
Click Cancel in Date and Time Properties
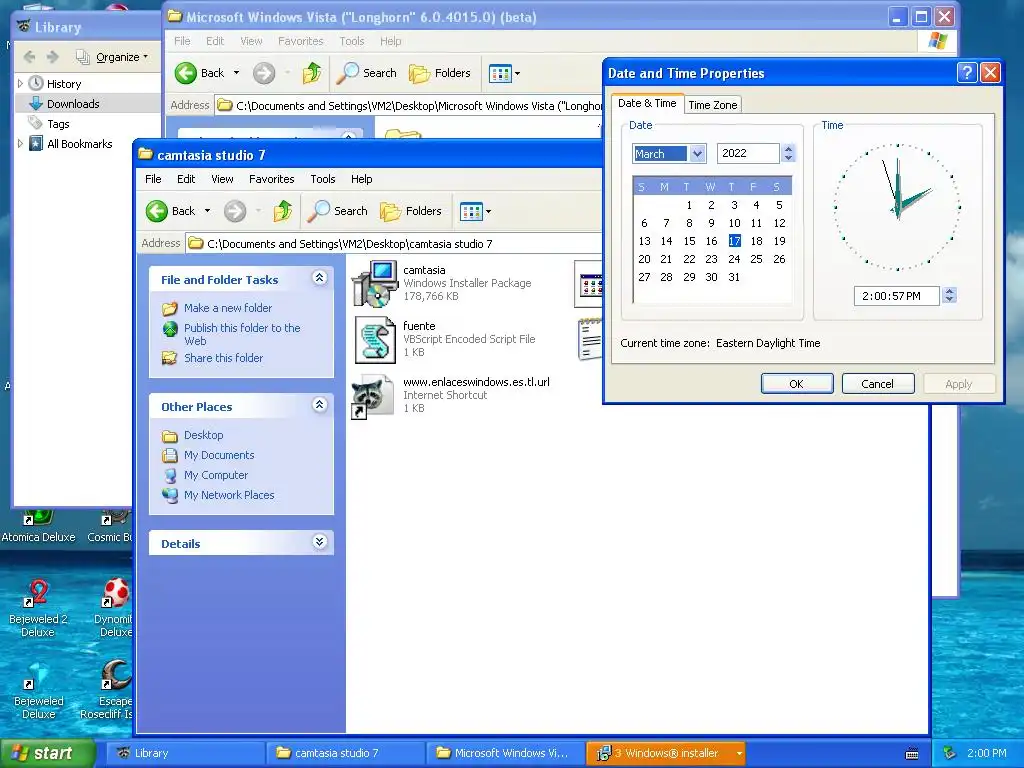tap(877, 383)
